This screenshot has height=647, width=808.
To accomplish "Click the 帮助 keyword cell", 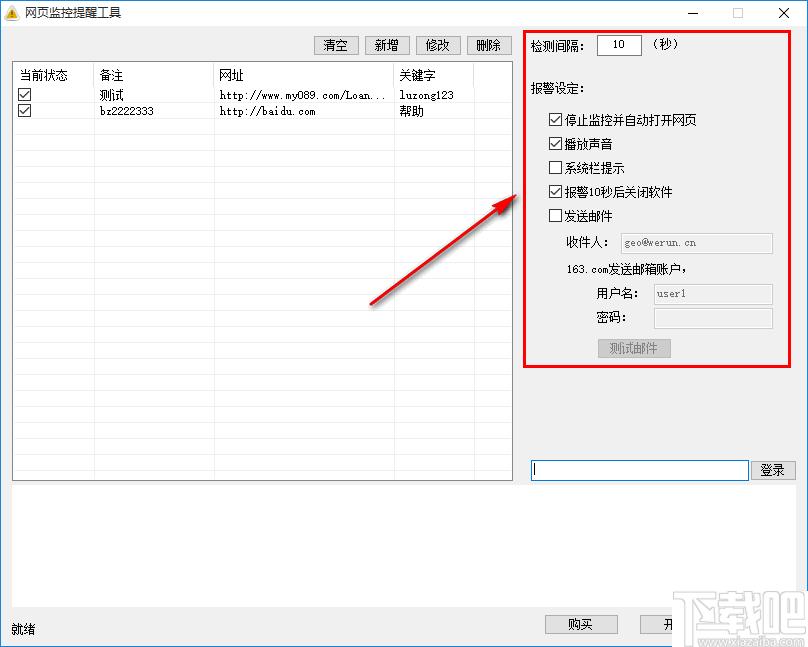I will (433, 111).
